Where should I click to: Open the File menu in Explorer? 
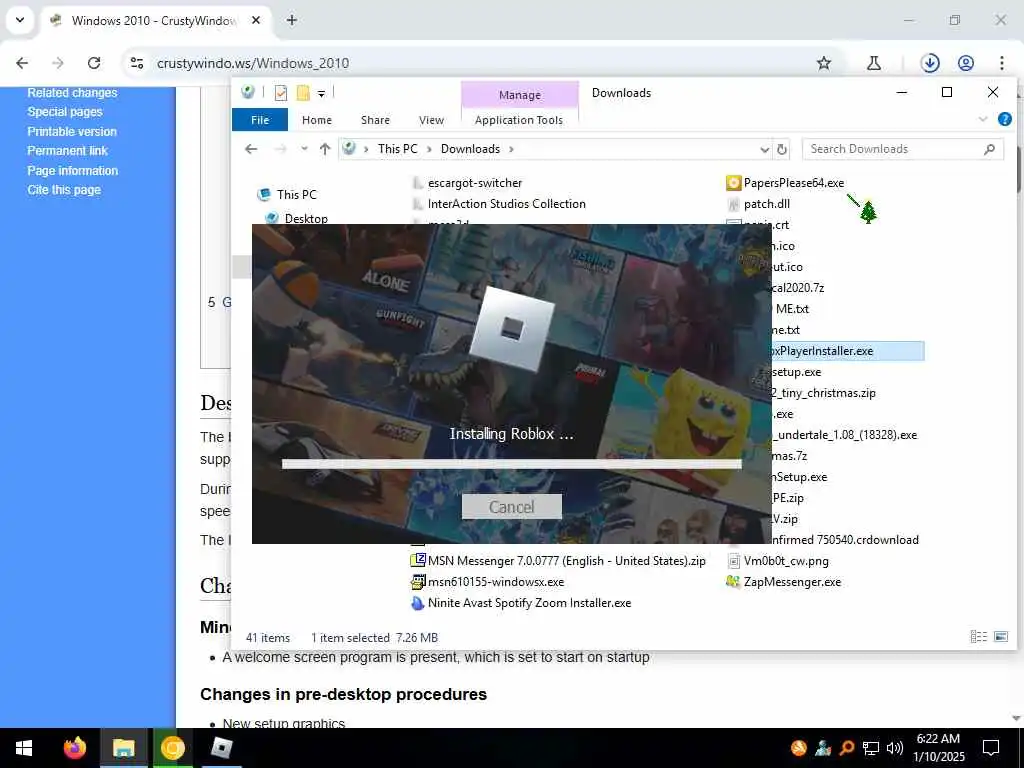pos(260,120)
